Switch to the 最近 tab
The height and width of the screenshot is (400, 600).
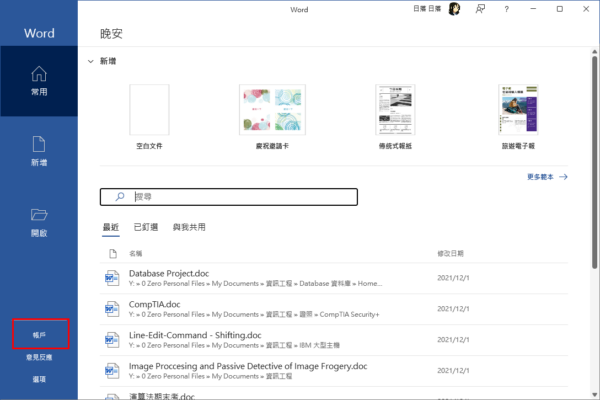coord(111,227)
